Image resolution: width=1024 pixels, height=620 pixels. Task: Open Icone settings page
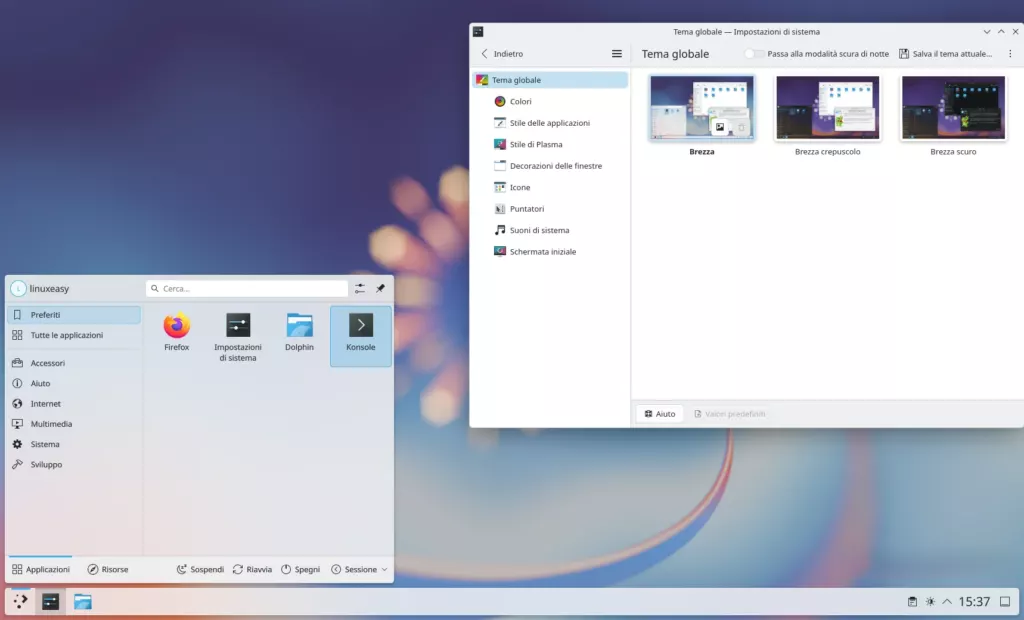tap(550, 188)
